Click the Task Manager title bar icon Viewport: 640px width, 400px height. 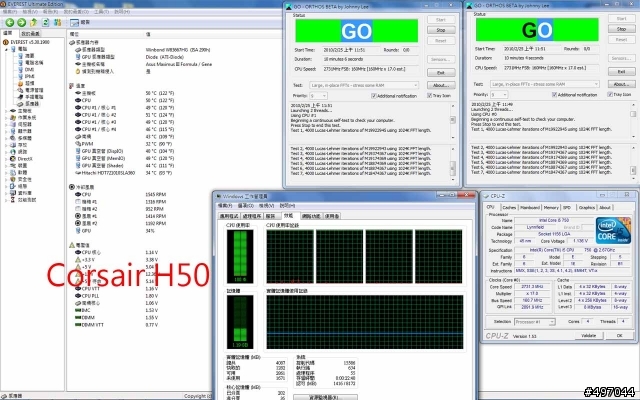coord(218,196)
